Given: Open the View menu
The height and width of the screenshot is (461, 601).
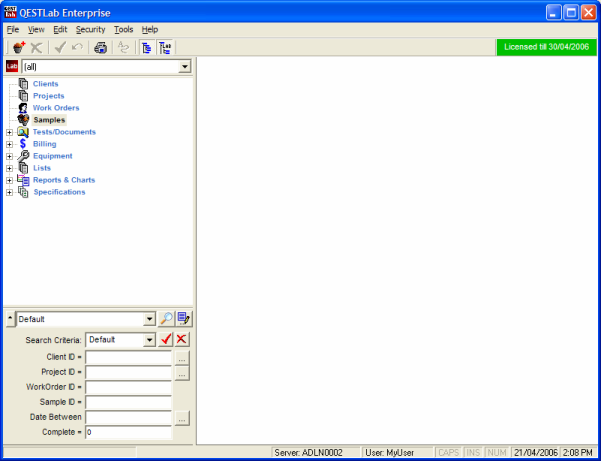Looking at the screenshot, I should coord(36,30).
